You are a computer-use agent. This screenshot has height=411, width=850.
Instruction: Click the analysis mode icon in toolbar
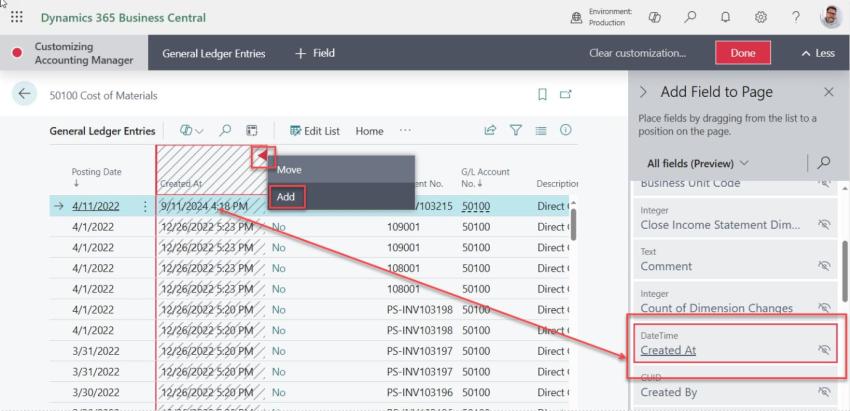tap(252, 130)
